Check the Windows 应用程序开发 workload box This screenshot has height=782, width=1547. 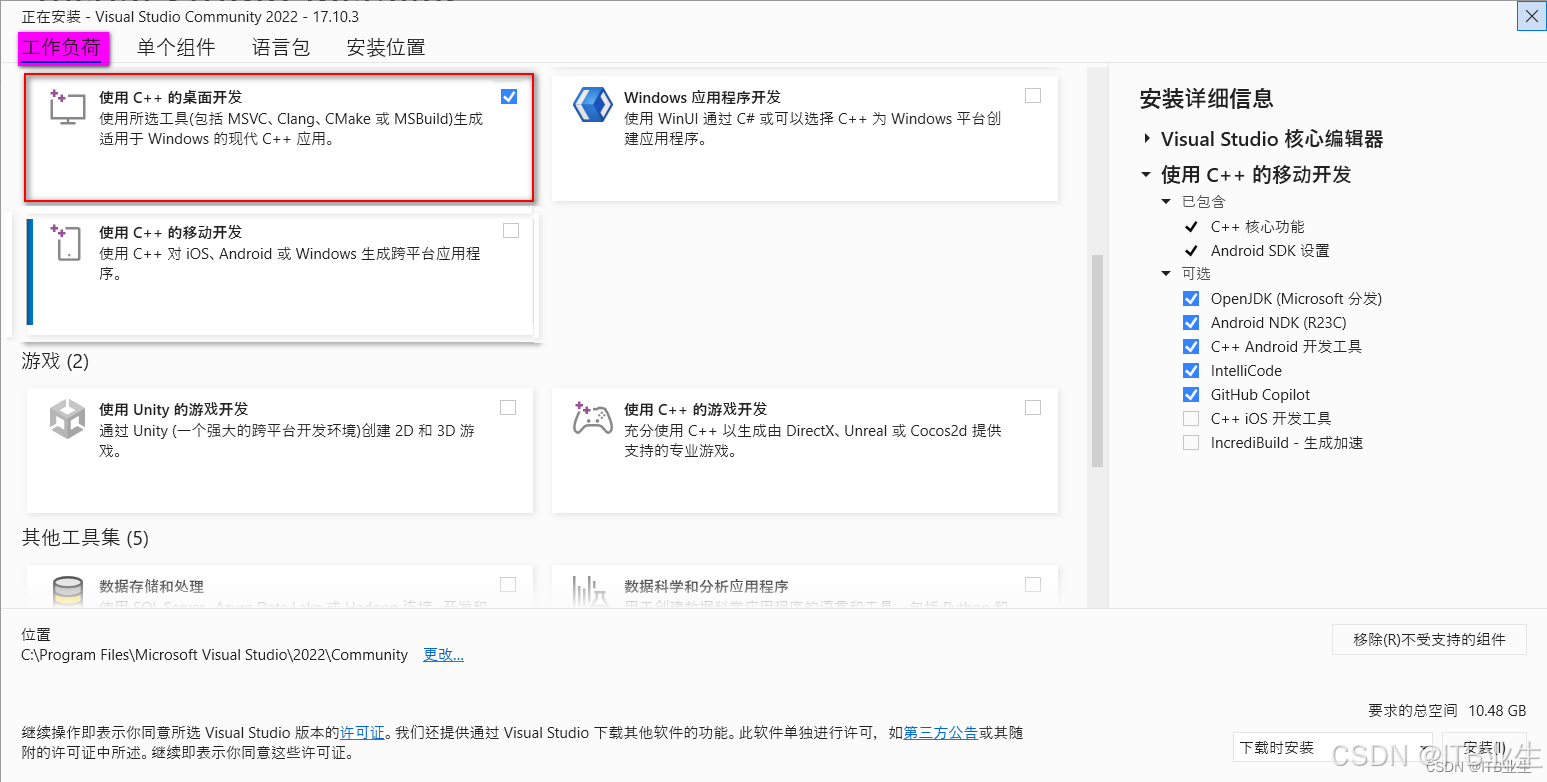[x=1033, y=96]
